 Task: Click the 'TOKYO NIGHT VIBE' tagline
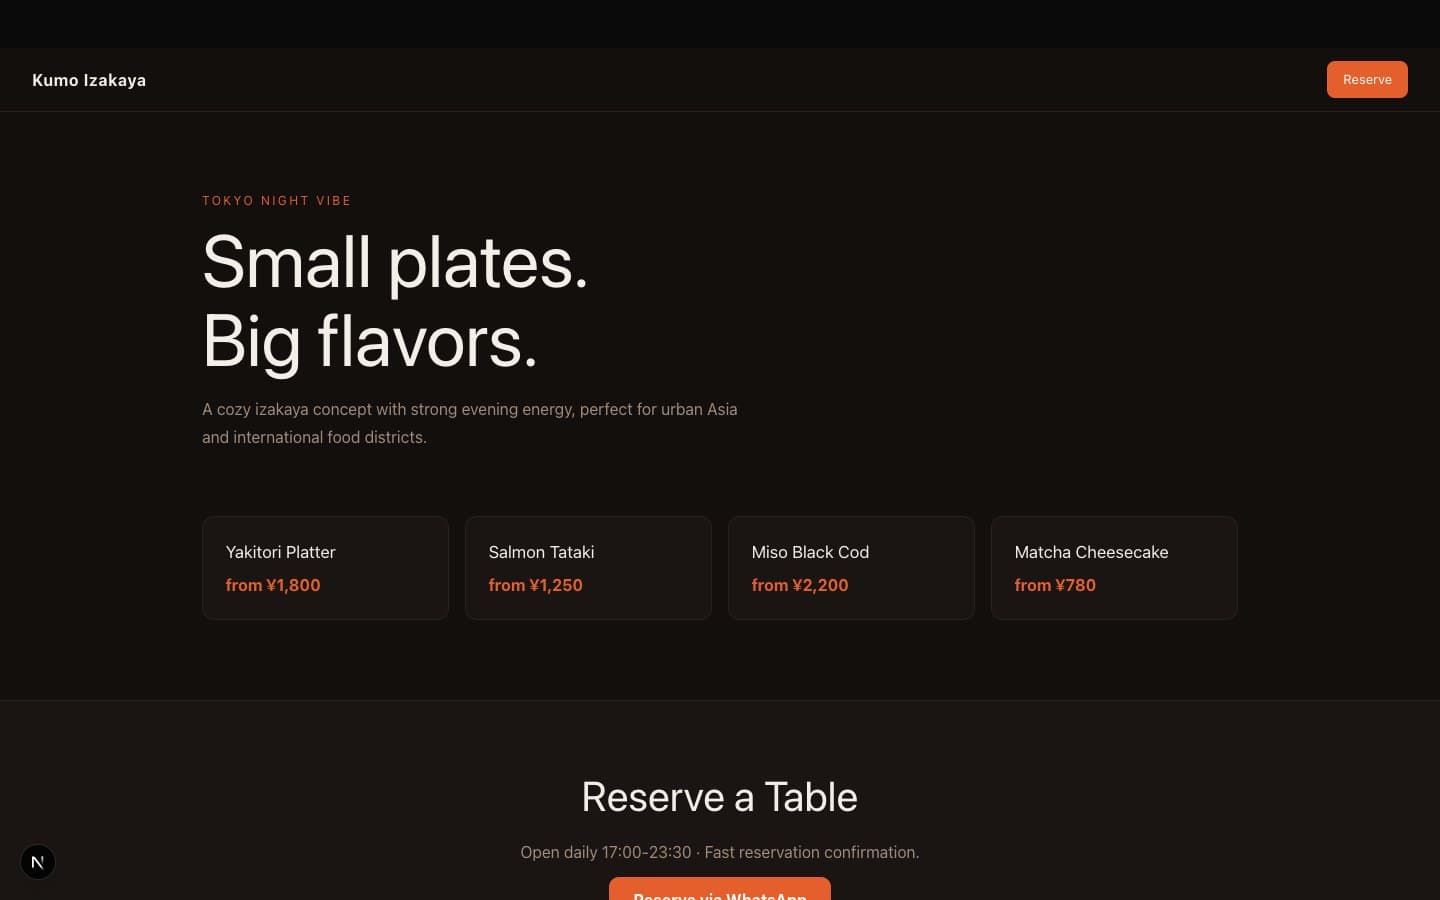pyautogui.click(x=277, y=201)
